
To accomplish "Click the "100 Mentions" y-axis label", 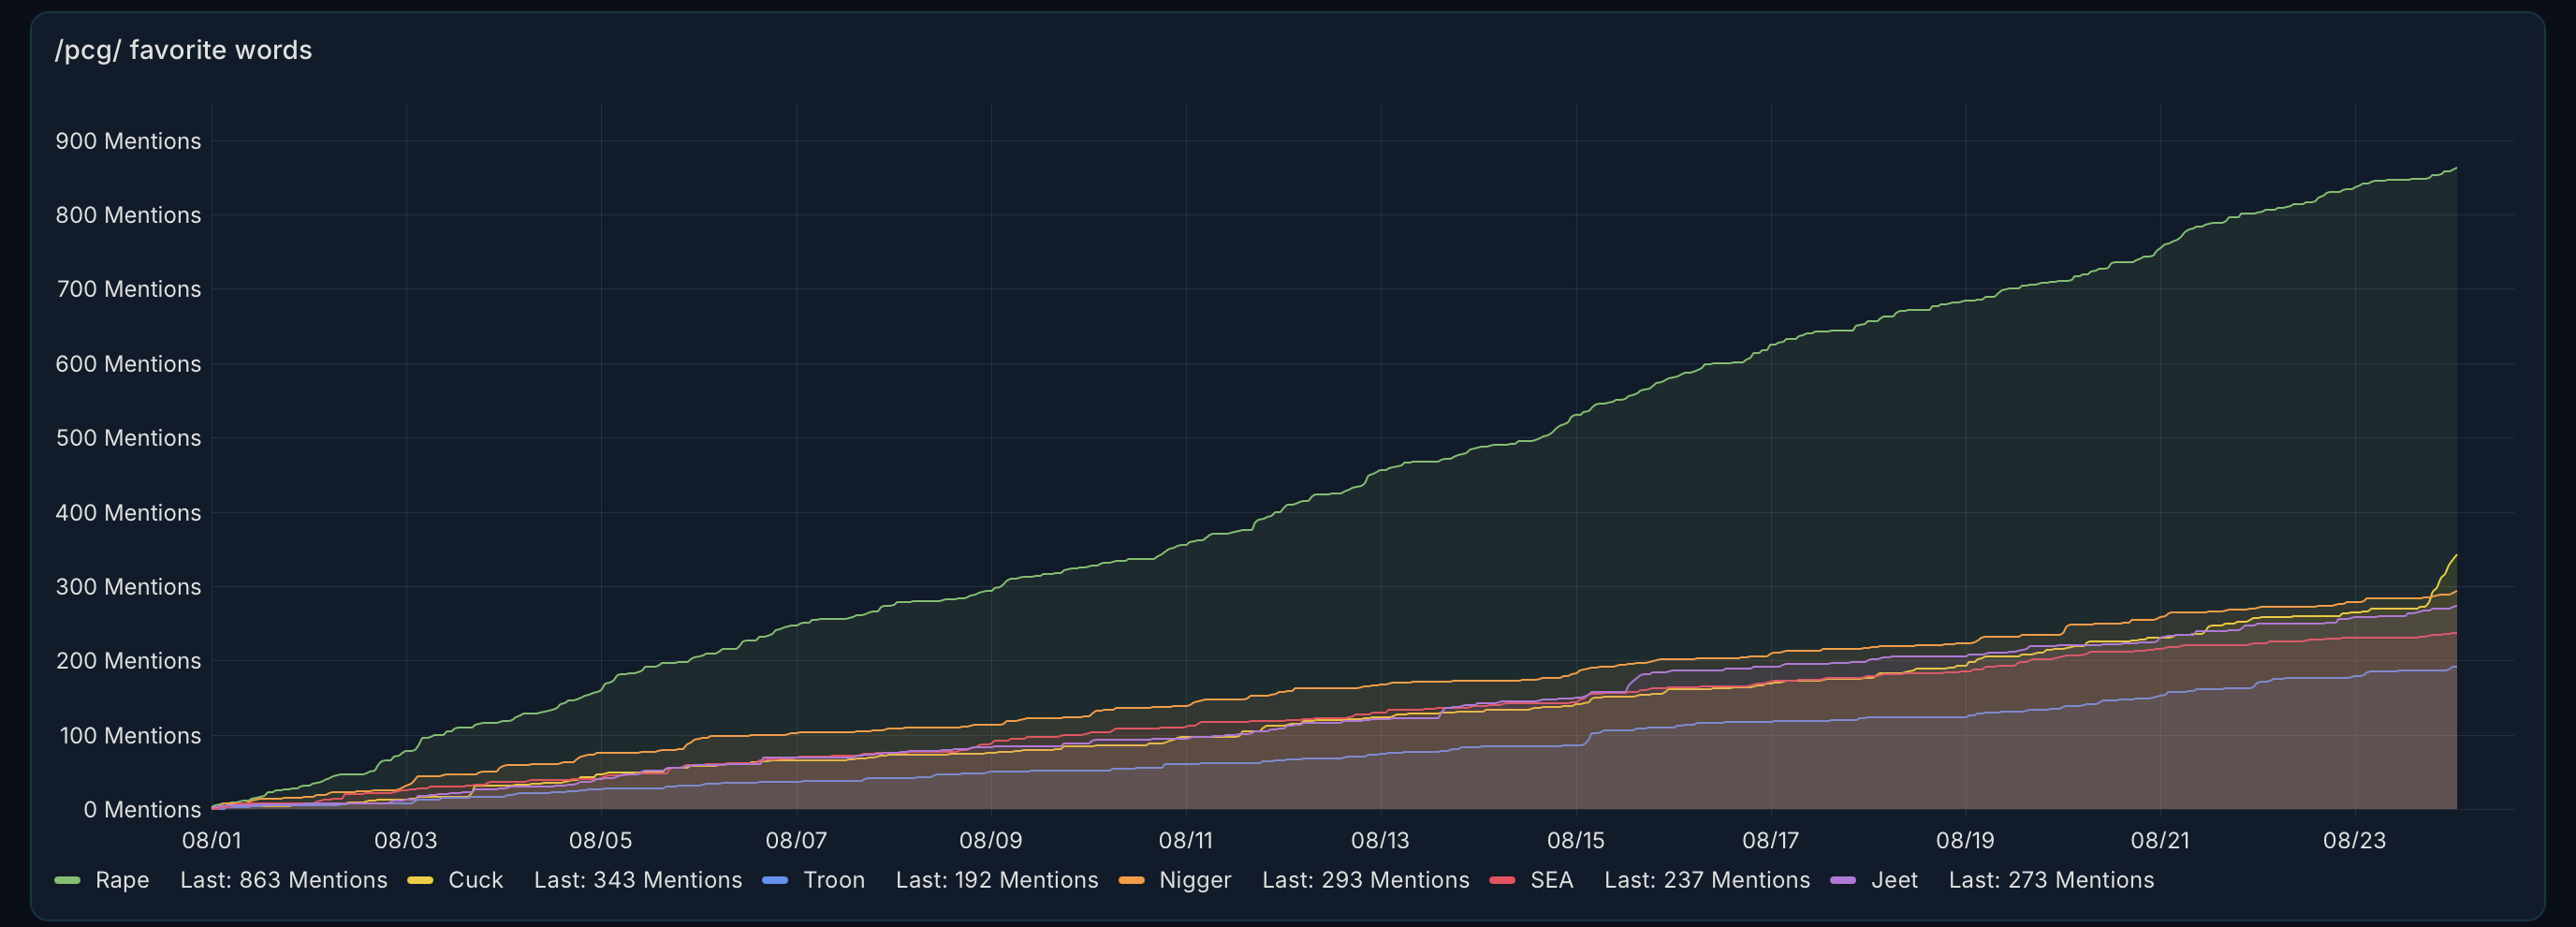I will click(130, 736).
